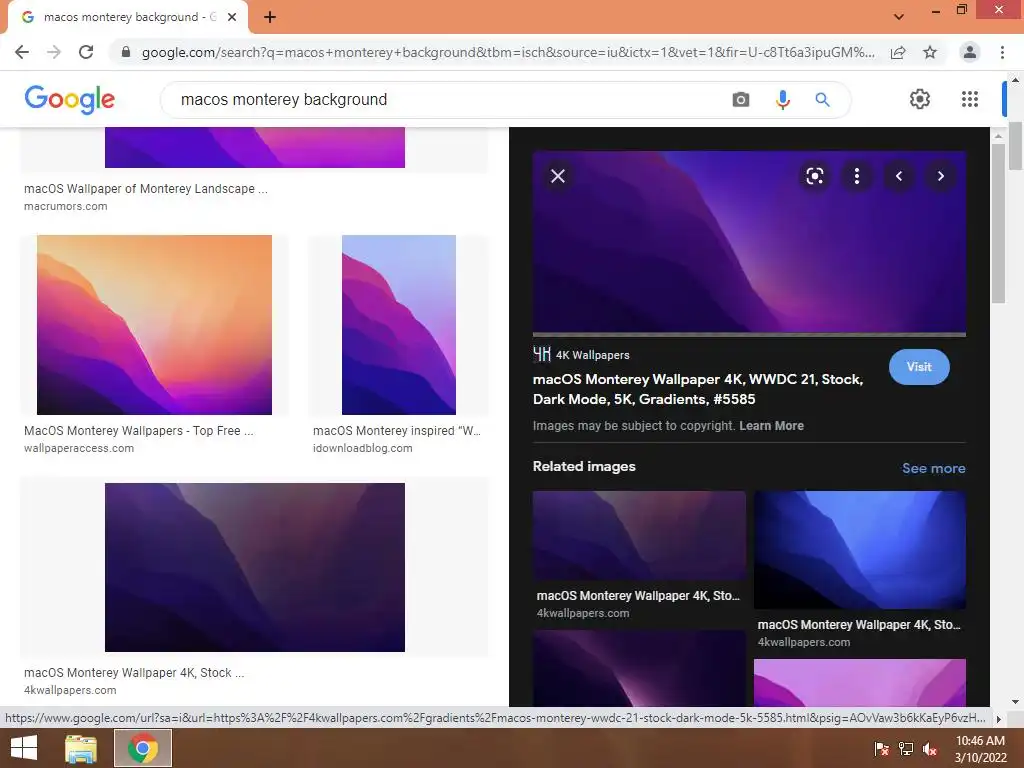Open File Explorer from the taskbar
1024x768 pixels.
[81, 748]
